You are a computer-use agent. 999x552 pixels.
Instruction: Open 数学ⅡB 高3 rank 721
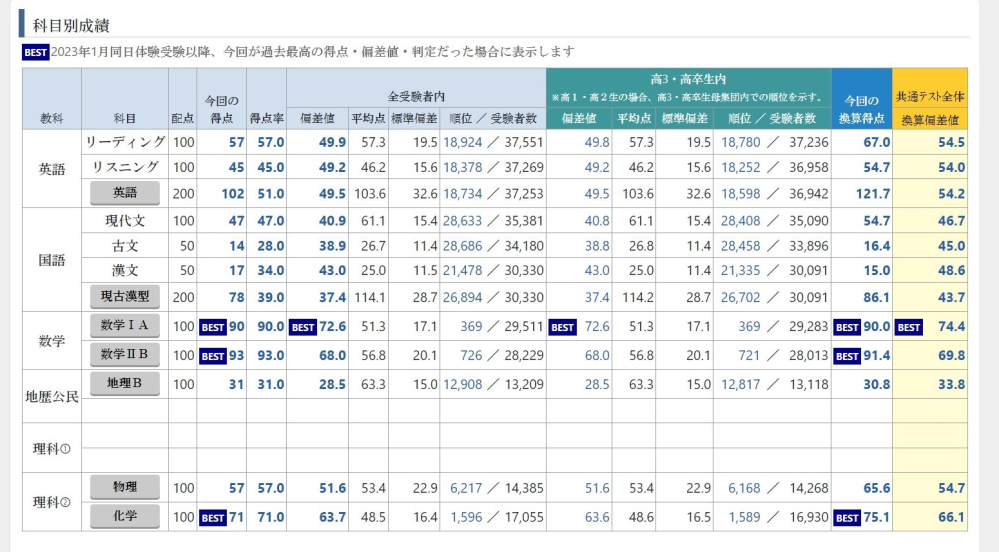coord(749,355)
